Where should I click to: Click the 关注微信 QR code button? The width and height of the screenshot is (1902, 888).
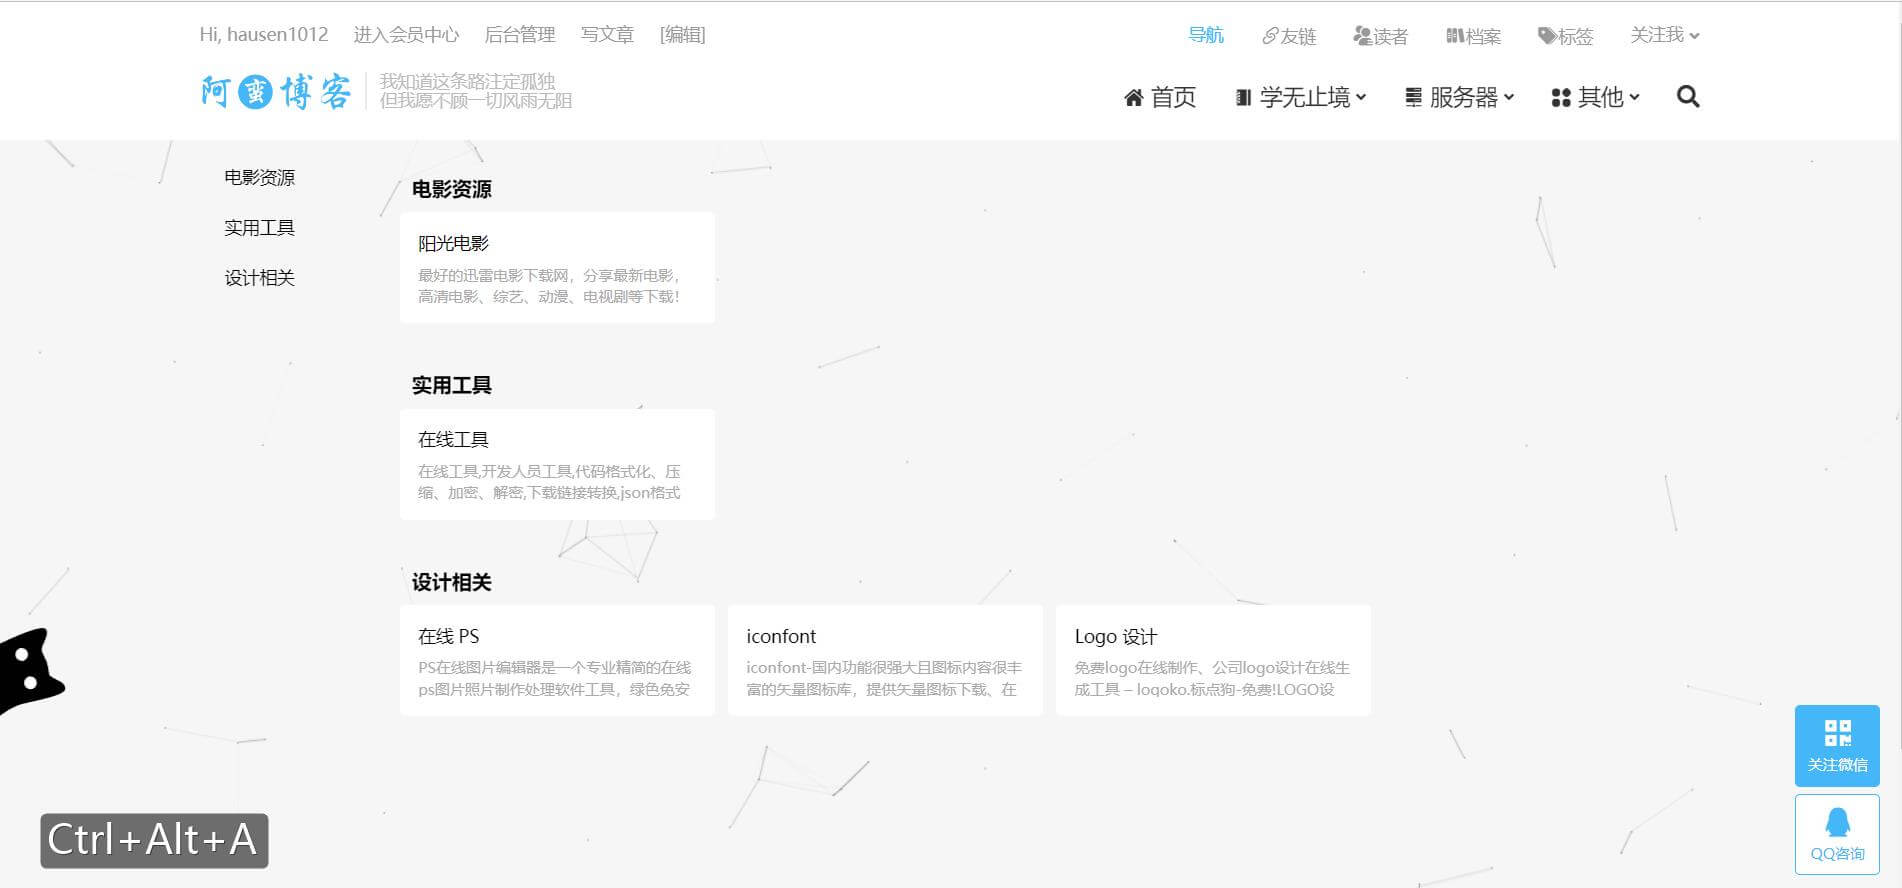(x=1837, y=745)
